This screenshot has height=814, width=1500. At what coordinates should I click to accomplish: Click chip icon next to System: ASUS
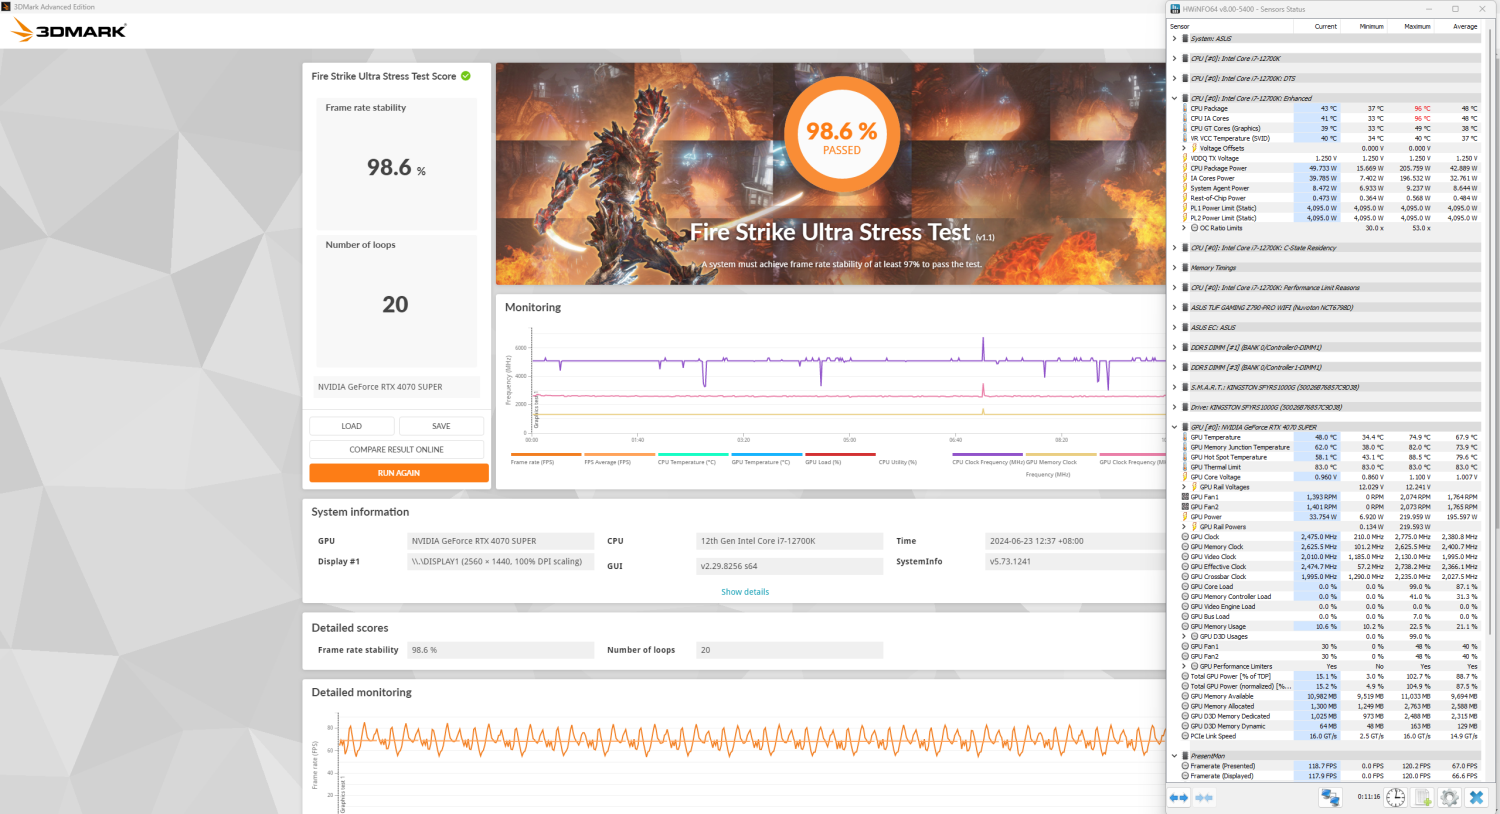1185,39
